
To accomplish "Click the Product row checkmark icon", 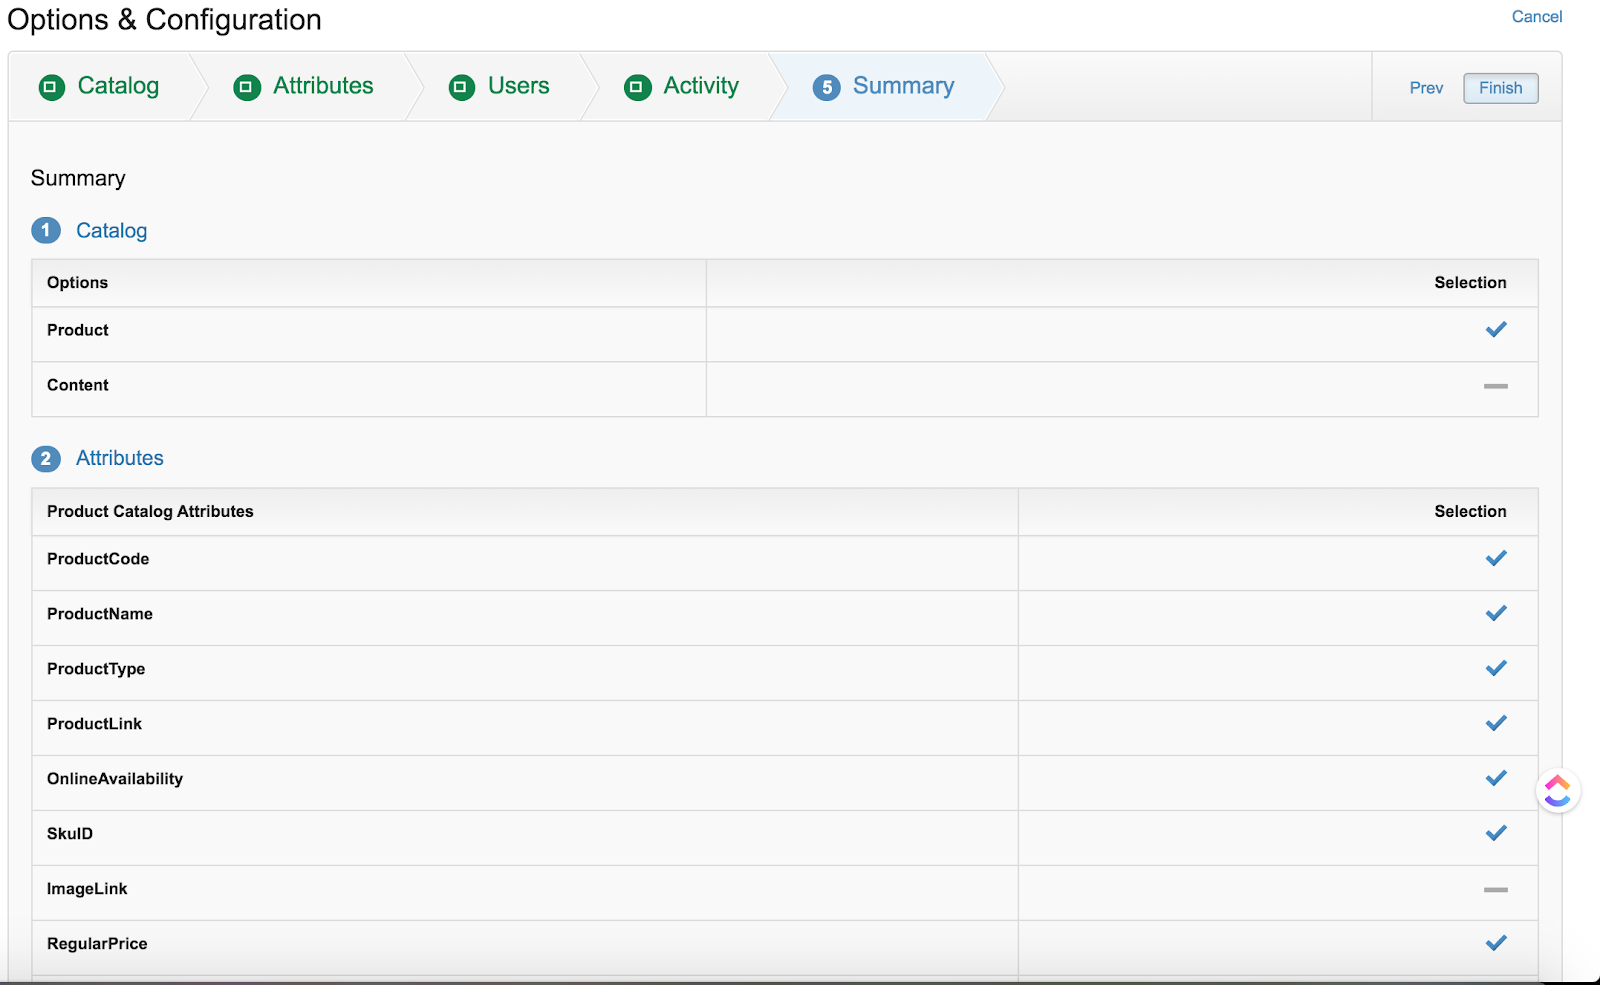I will tap(1496, 330).
